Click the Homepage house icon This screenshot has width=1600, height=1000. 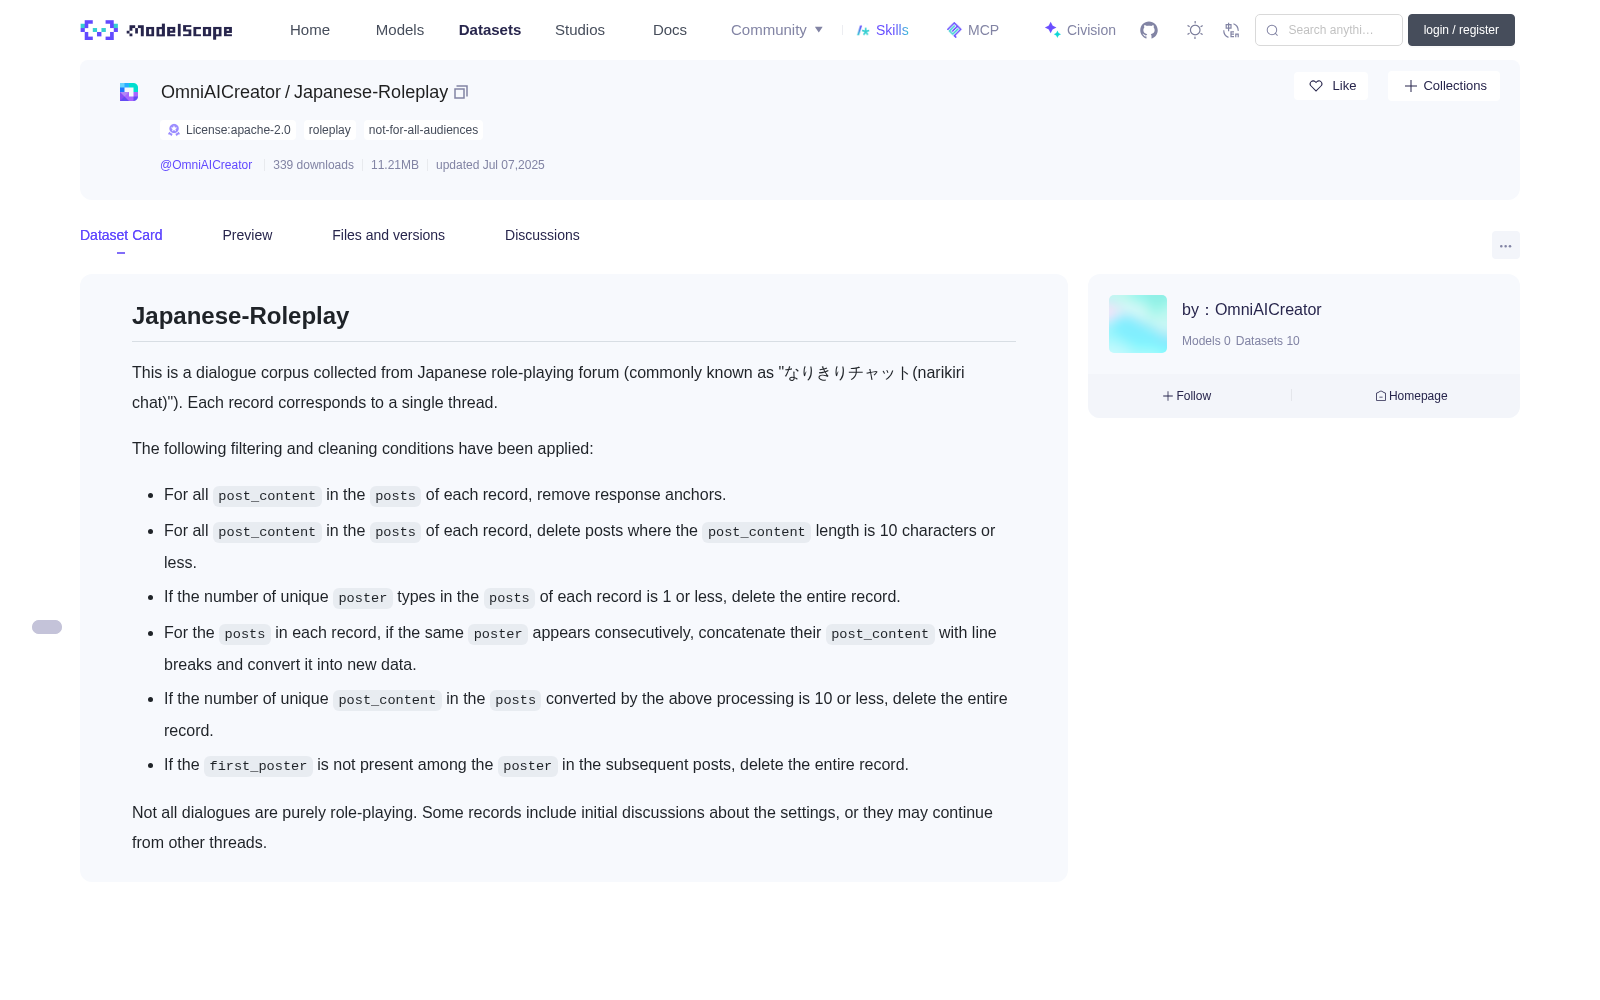click(x=1381, y=396)
